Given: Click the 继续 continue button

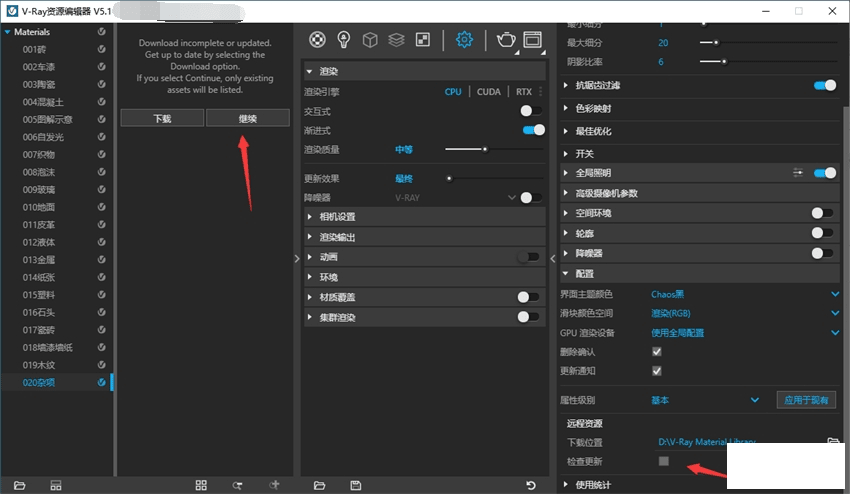Looking at the screenshot, I should (248, 118).
